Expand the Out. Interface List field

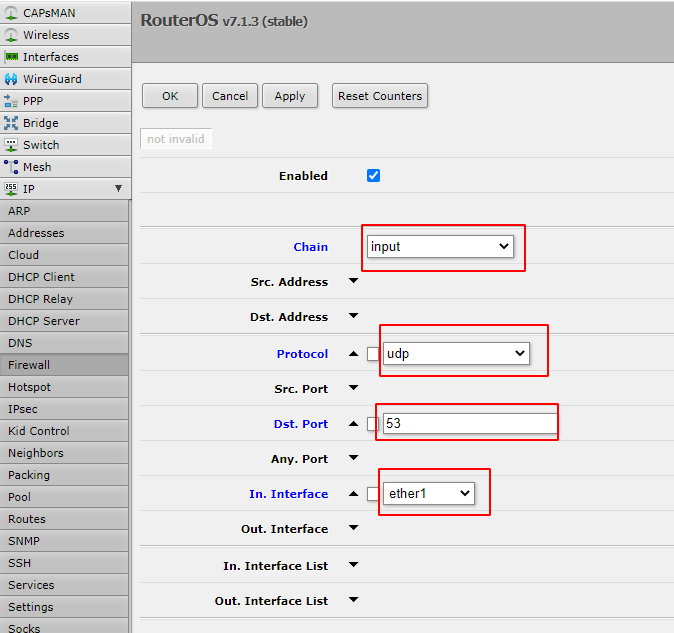(354, 600)
